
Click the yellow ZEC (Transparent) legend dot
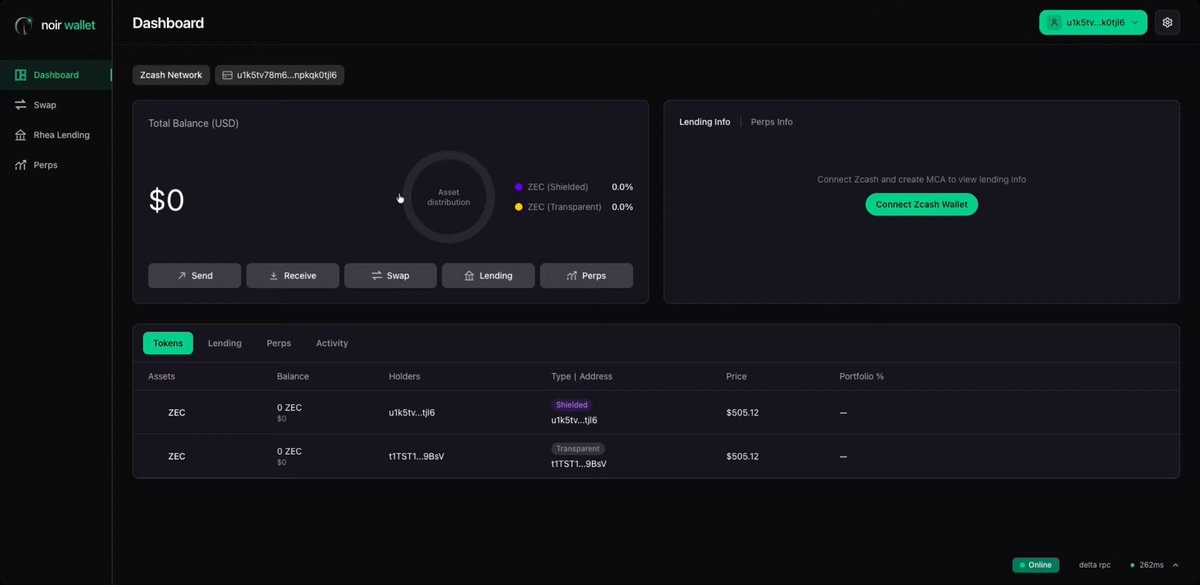518,207
